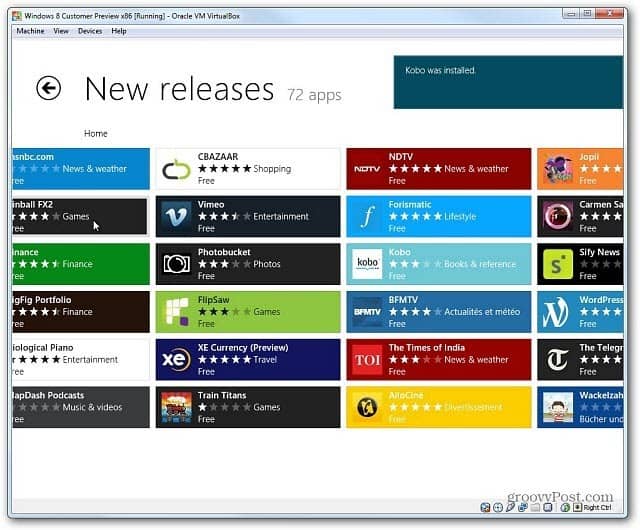Select the WordPress W logo
Viewport: 640px width, 530px height.
click(558, 312)
